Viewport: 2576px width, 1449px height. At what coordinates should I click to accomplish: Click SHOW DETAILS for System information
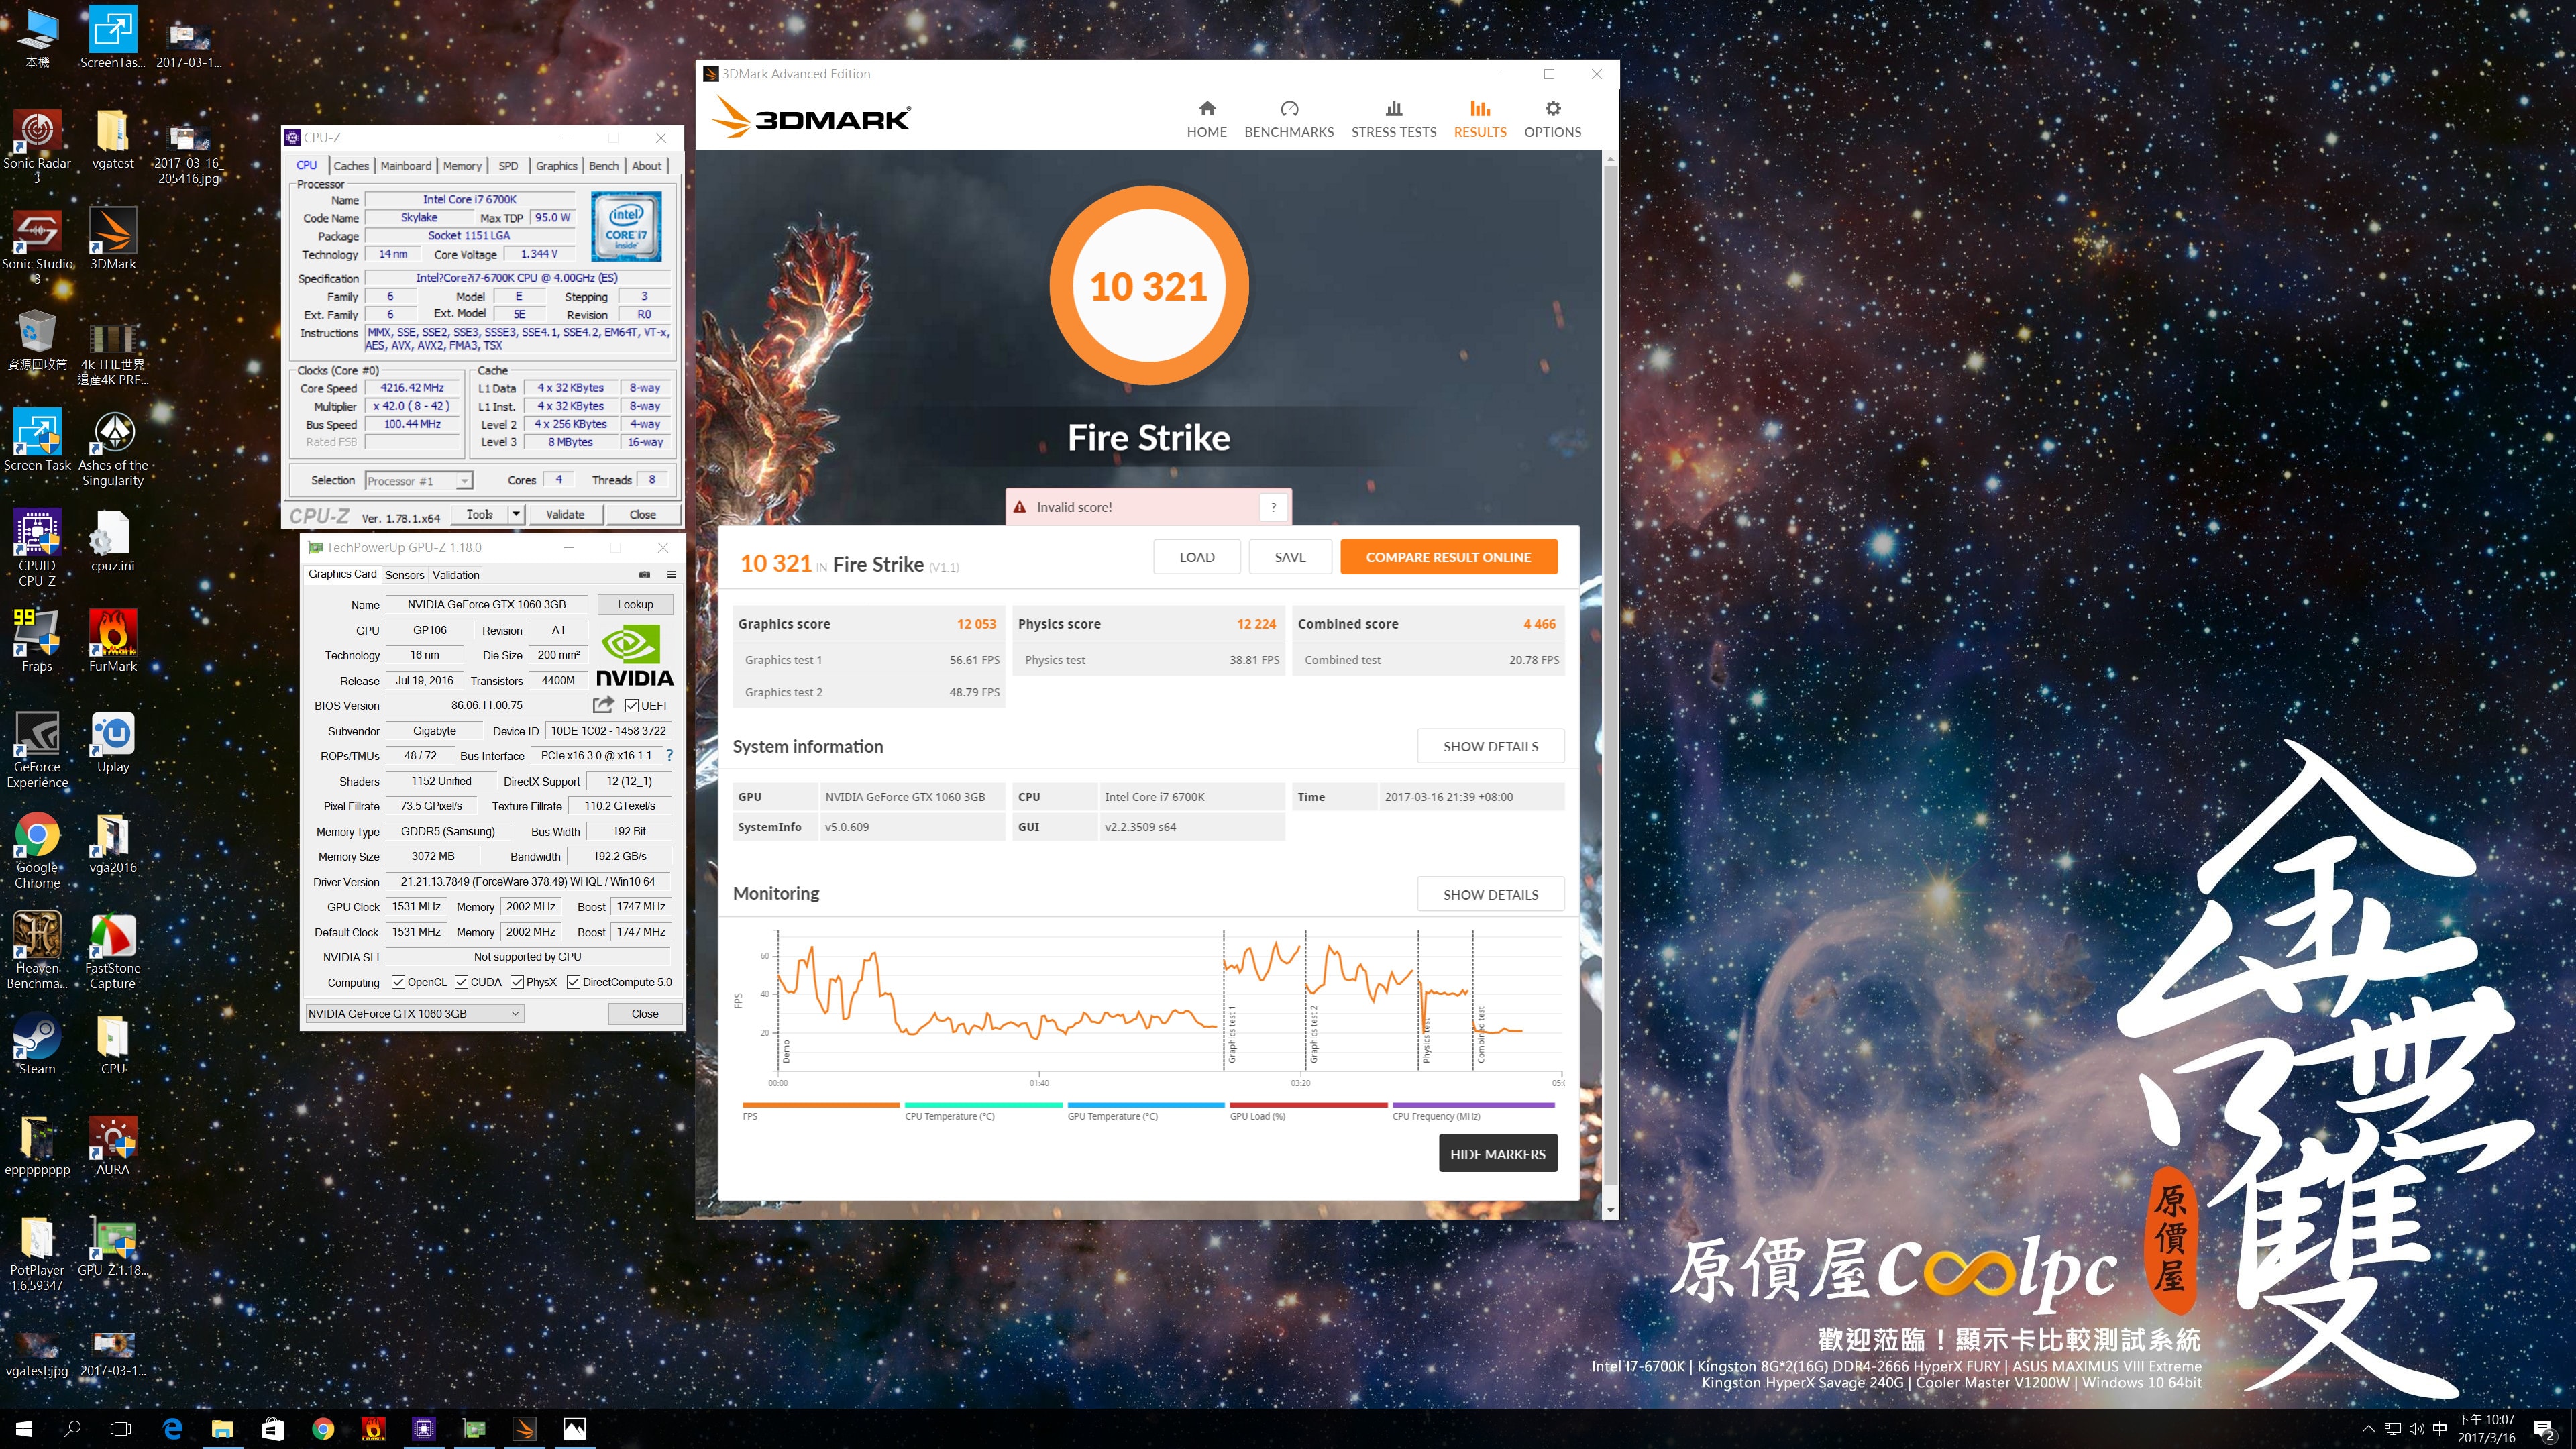pos(1490,746)
